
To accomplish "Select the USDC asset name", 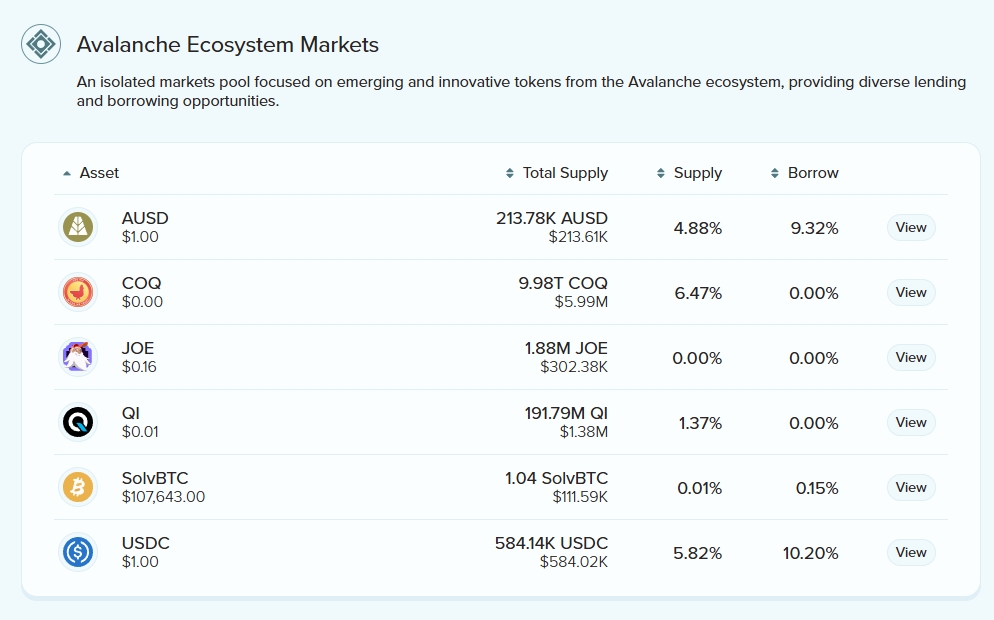I will click(x=146, y=543).
